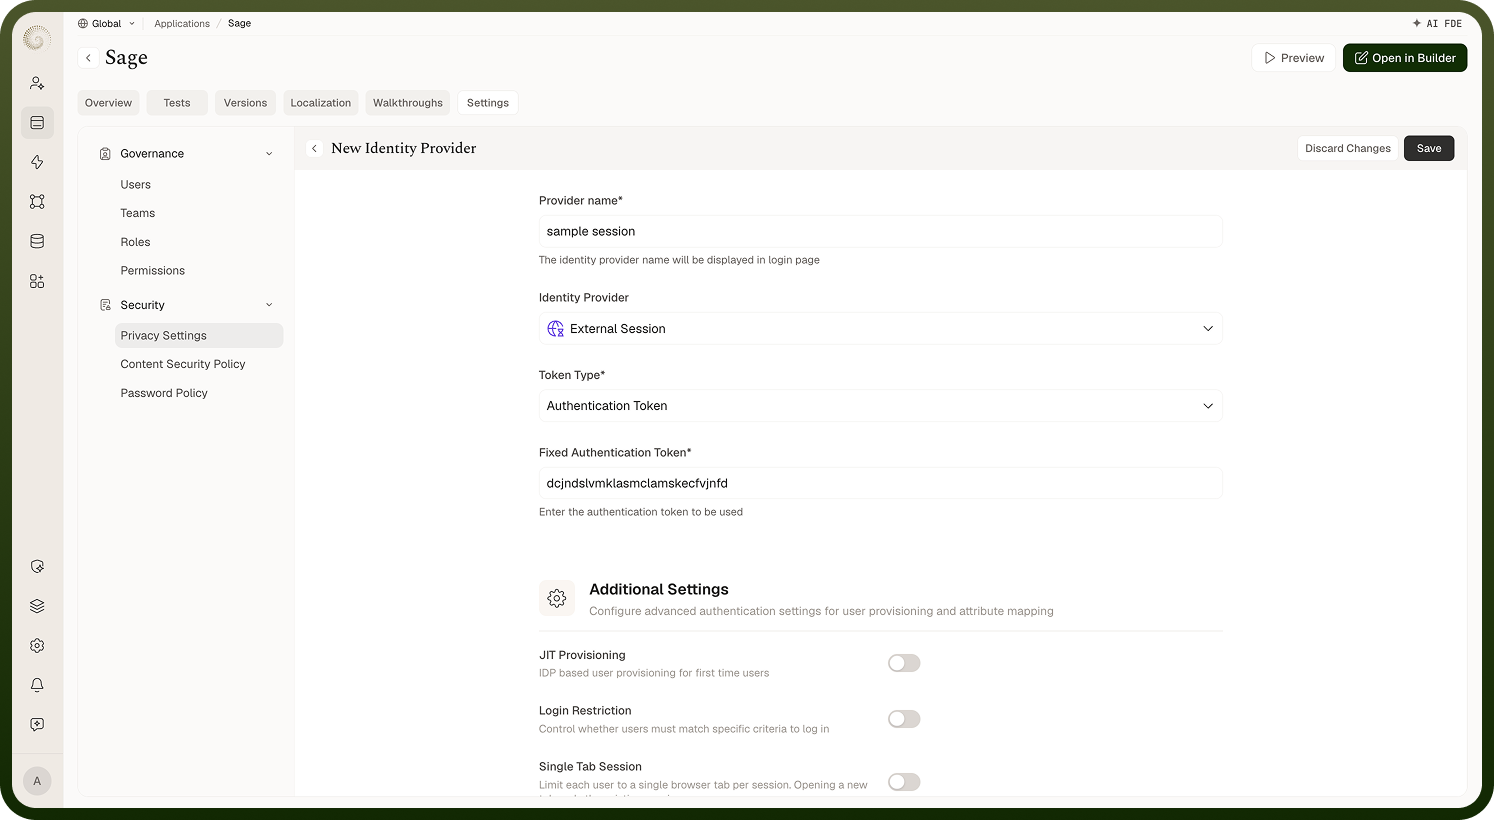Click the Governance badge icon

(x=105, y=154)
